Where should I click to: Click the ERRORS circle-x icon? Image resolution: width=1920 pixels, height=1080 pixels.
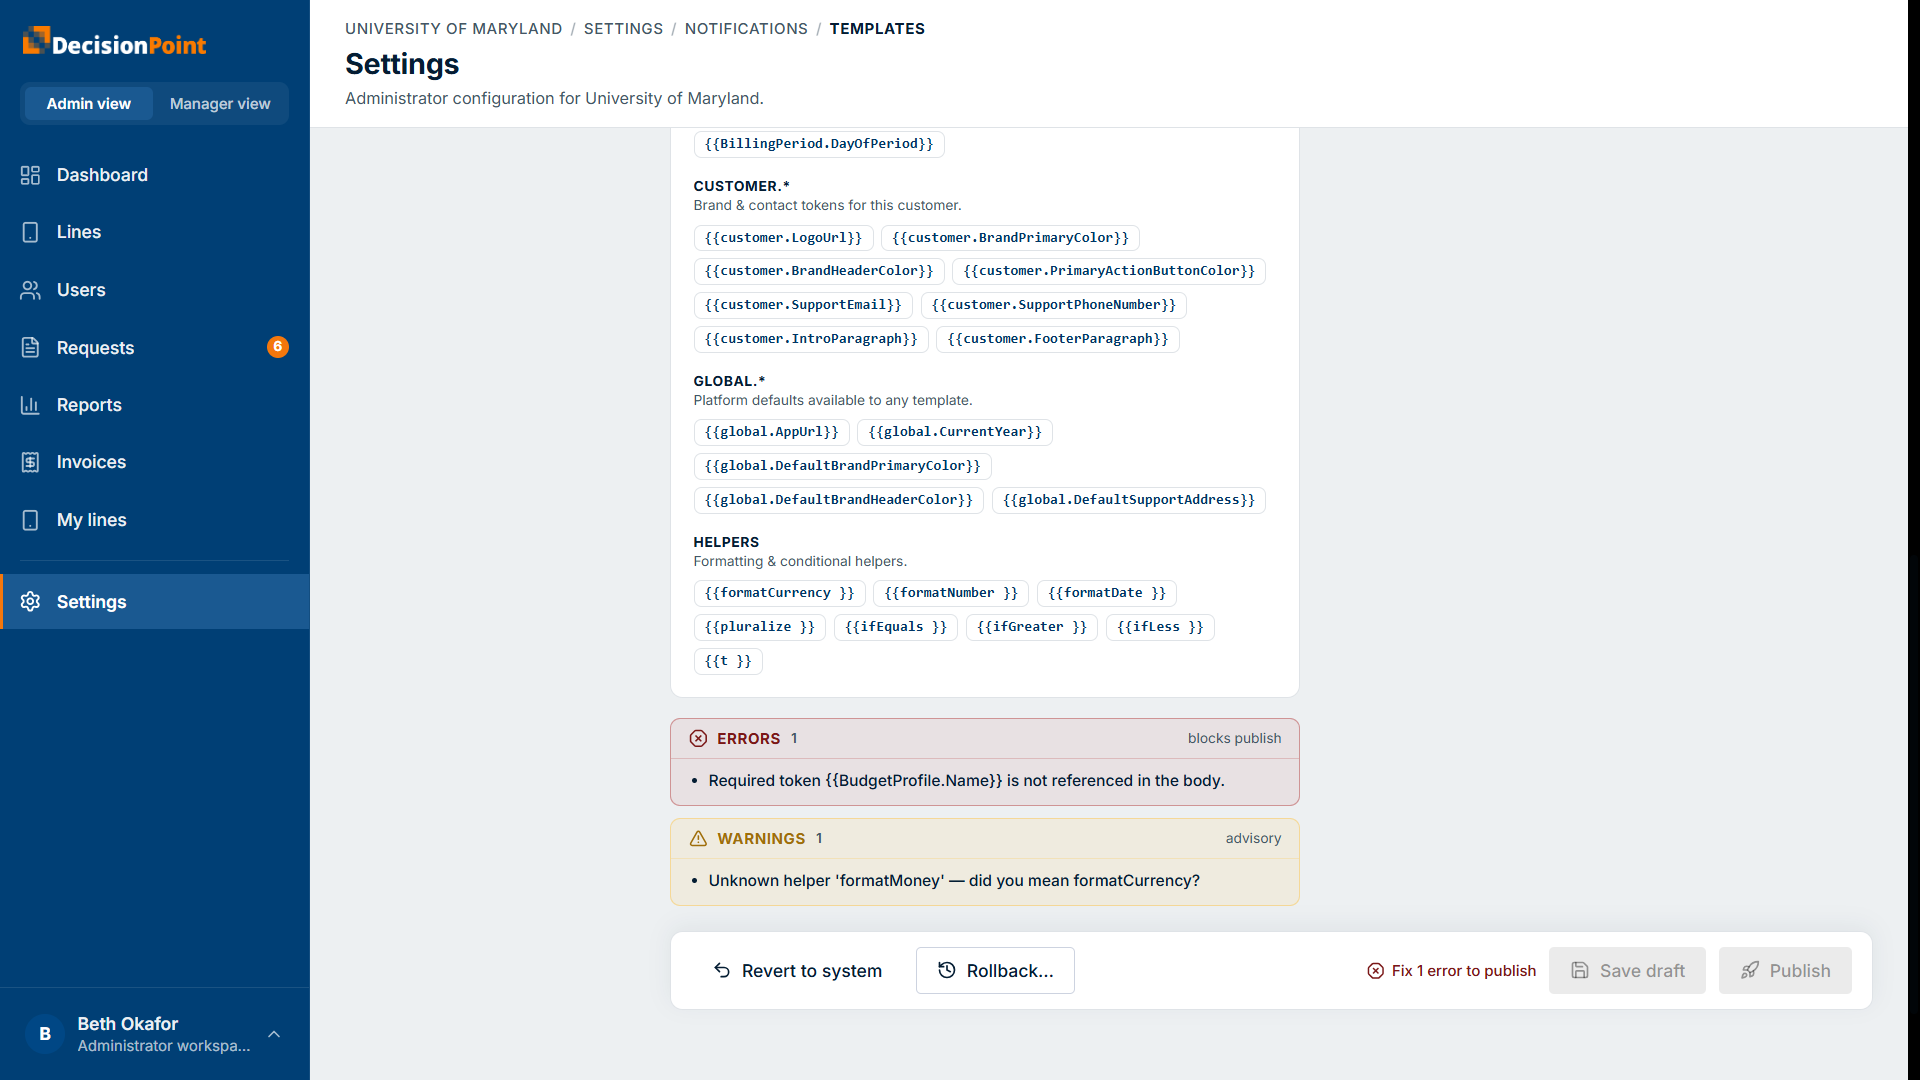pyautogui.click(x=698, y=738)
